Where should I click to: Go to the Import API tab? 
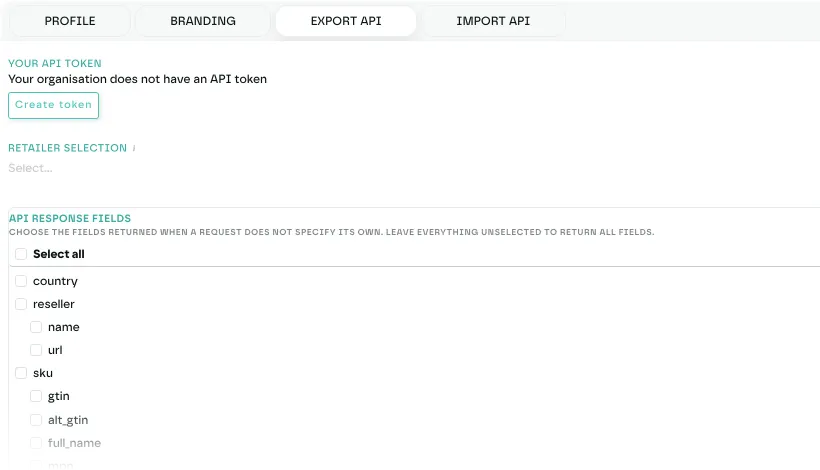click(x=493, y=21)
